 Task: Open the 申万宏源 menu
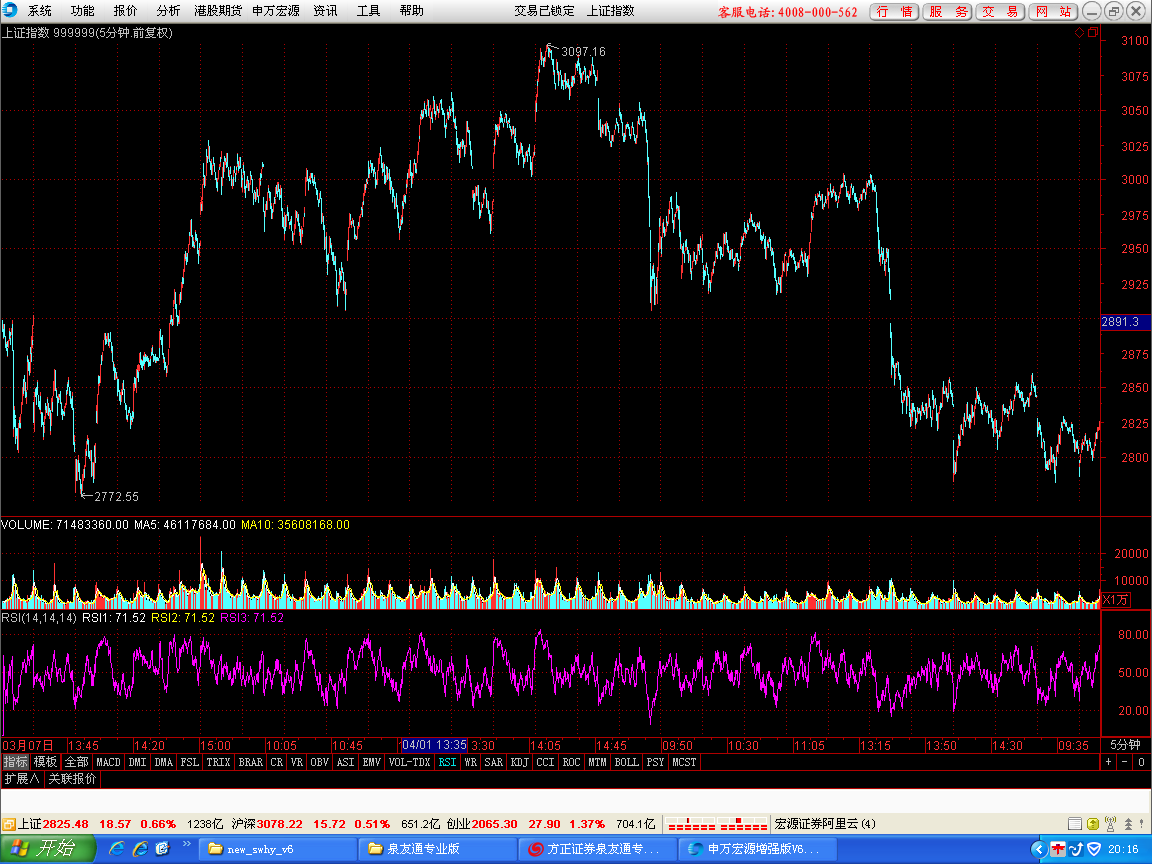[276, 11]
